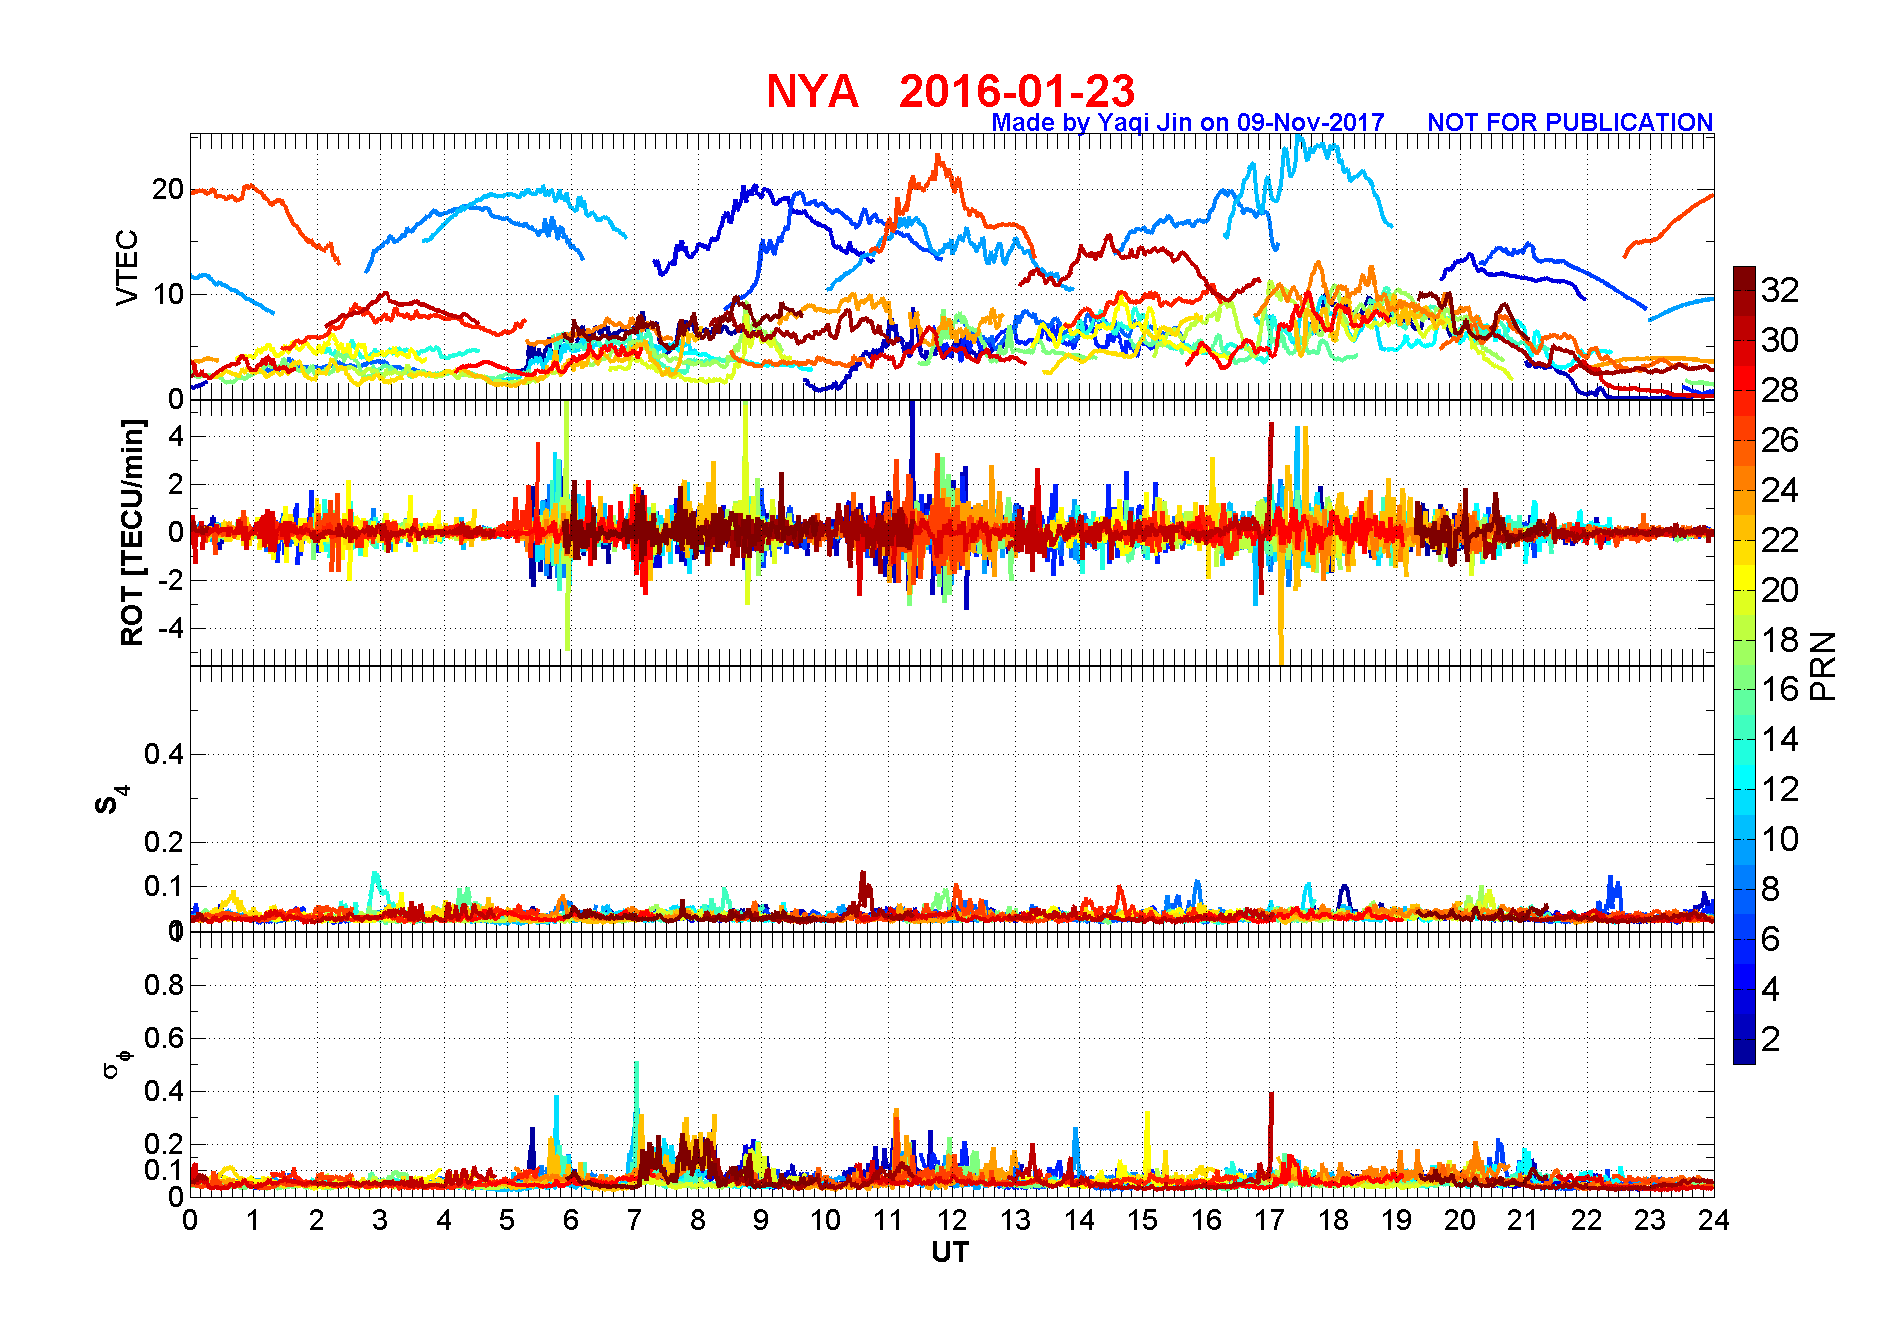Select hour "15" on the UT axis

coord(1142,1220)
